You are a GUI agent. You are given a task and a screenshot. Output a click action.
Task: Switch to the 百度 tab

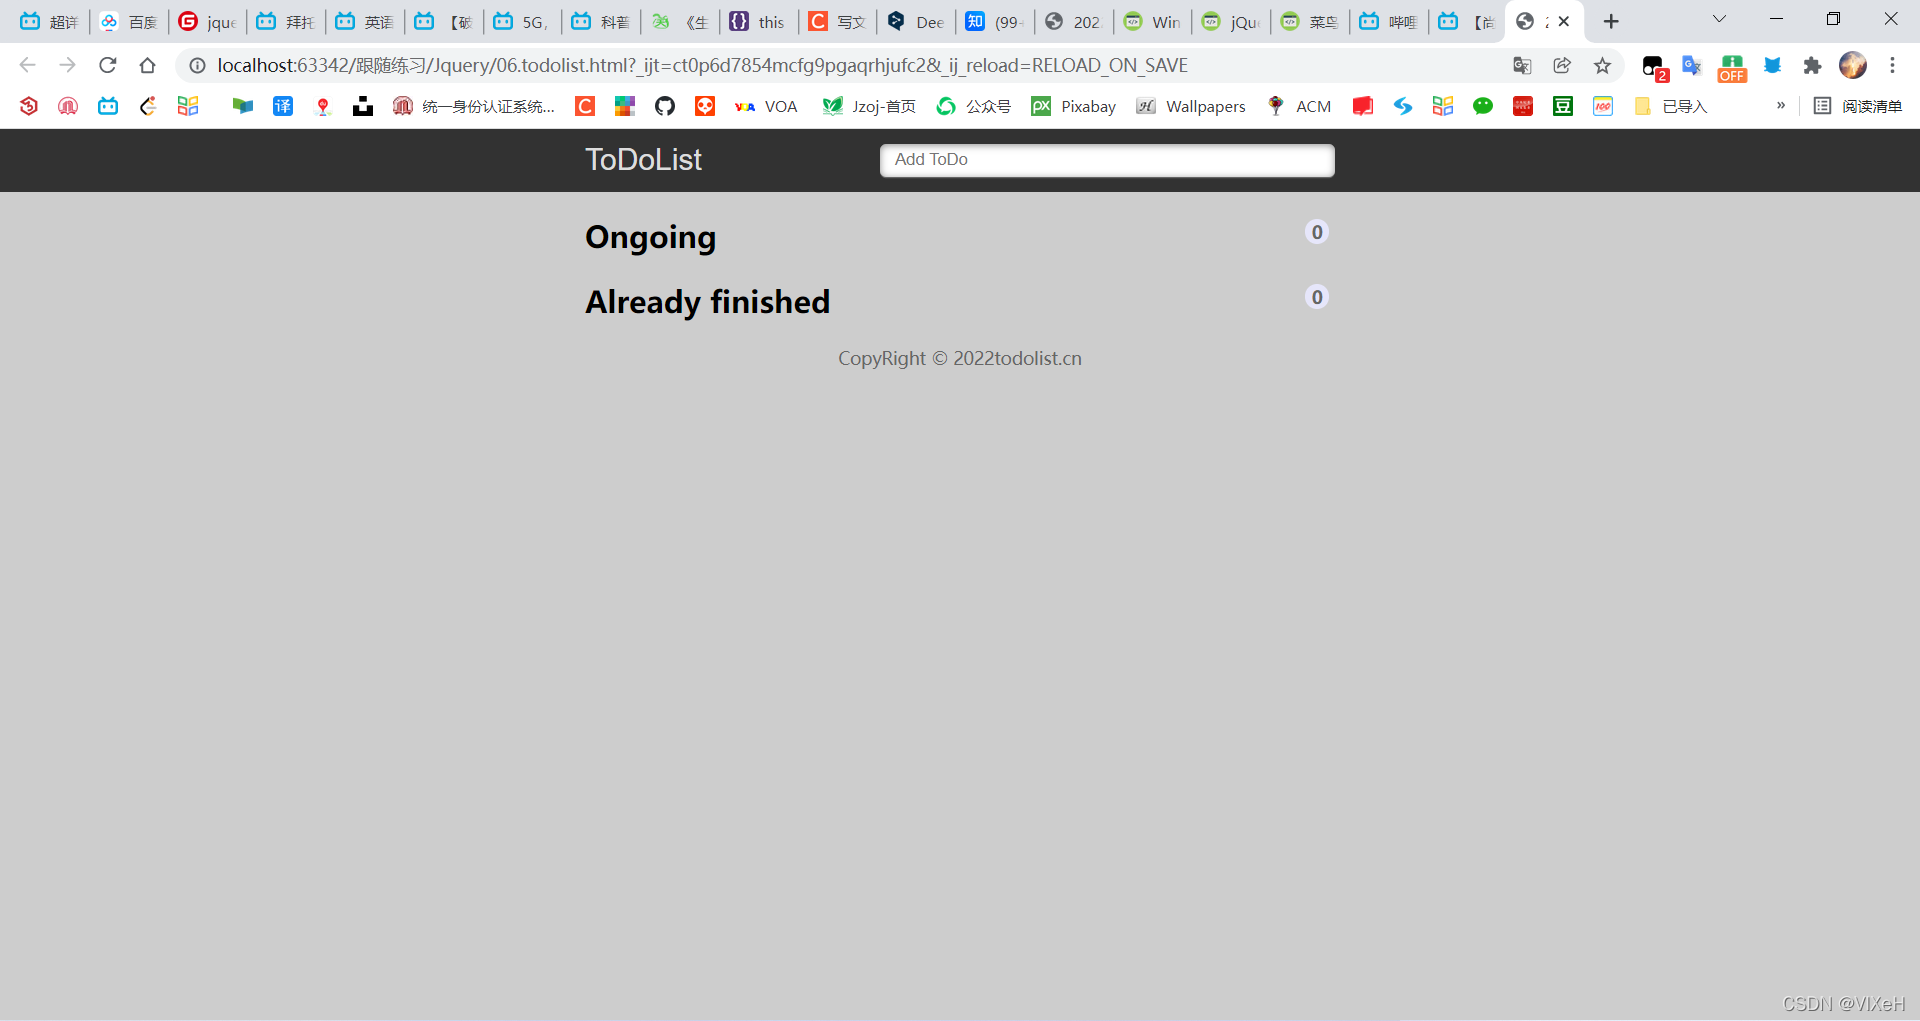coord(128,21)
